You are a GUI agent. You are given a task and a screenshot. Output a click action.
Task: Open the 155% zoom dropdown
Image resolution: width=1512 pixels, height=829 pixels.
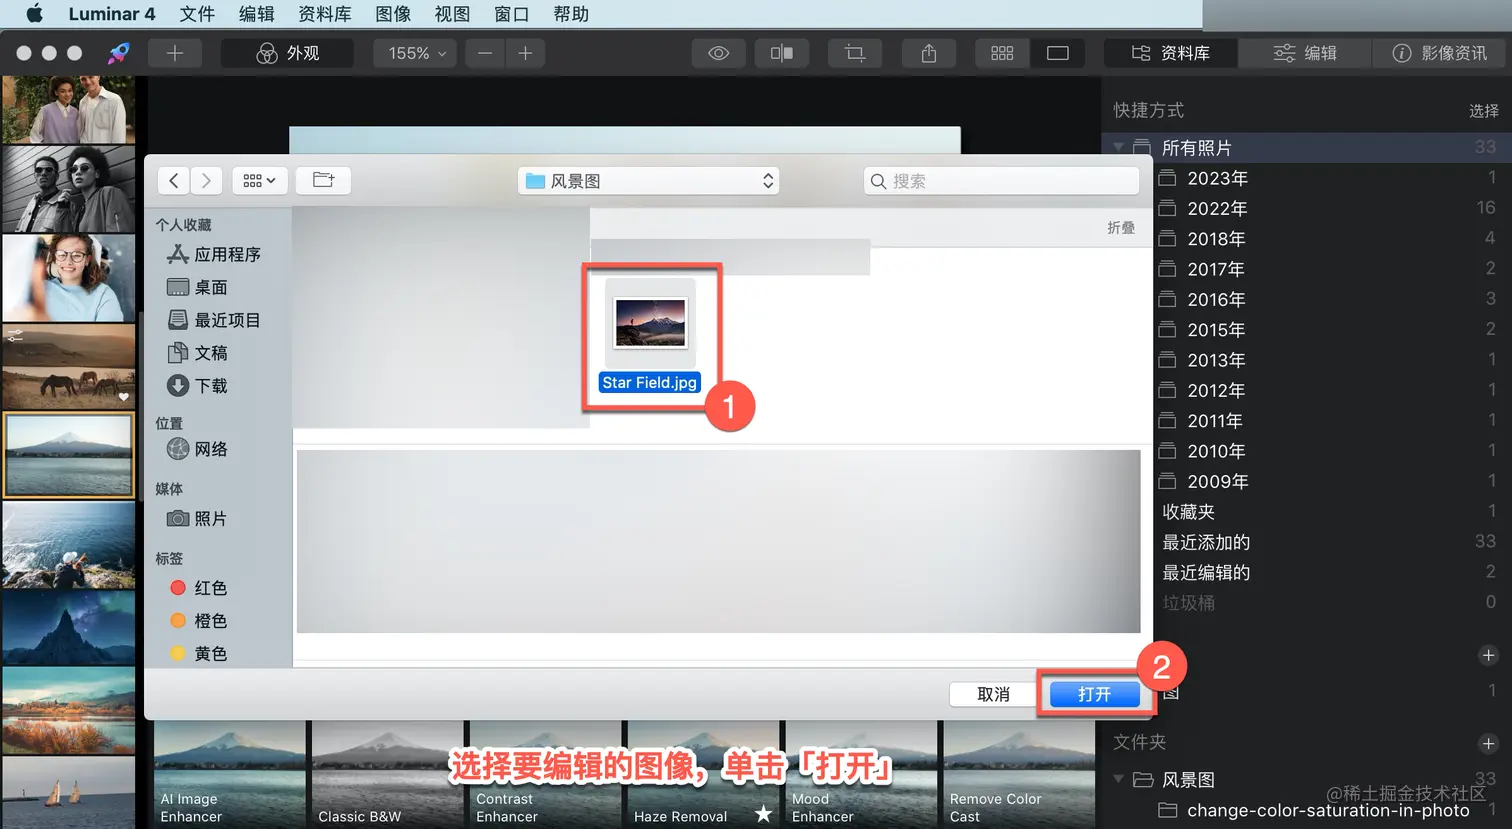pyautogui.click(x=415, y=53)
